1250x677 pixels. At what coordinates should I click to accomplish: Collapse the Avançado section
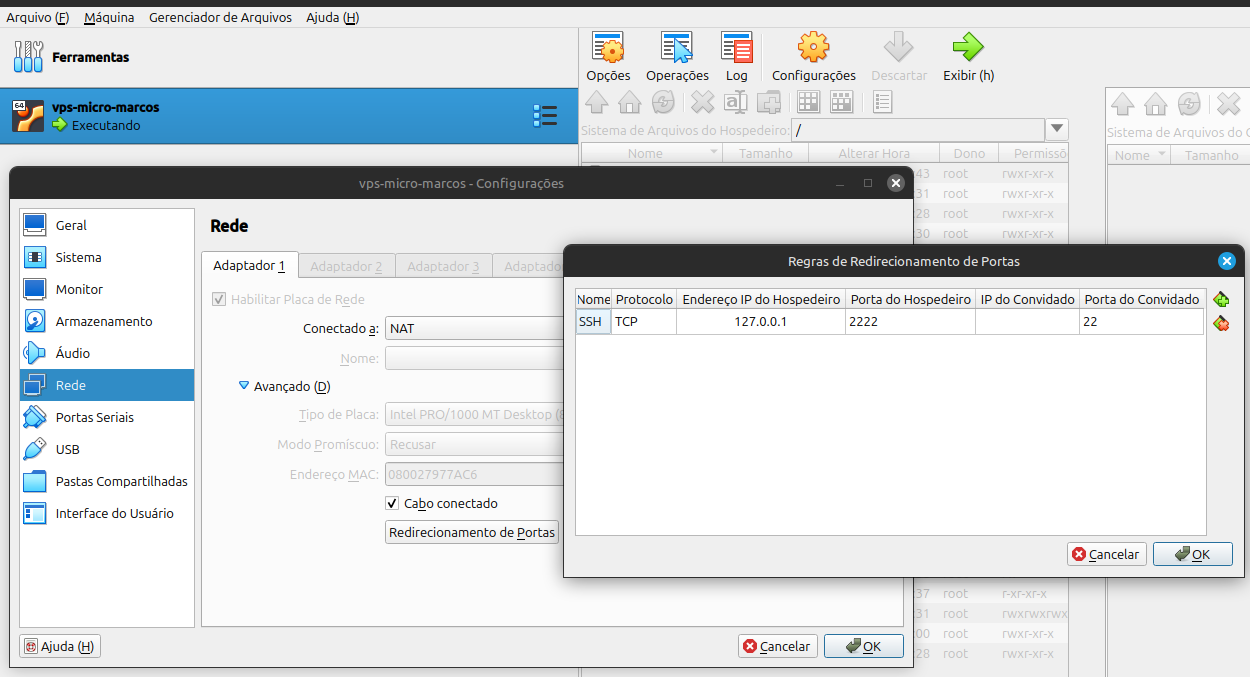pos(244,386)
